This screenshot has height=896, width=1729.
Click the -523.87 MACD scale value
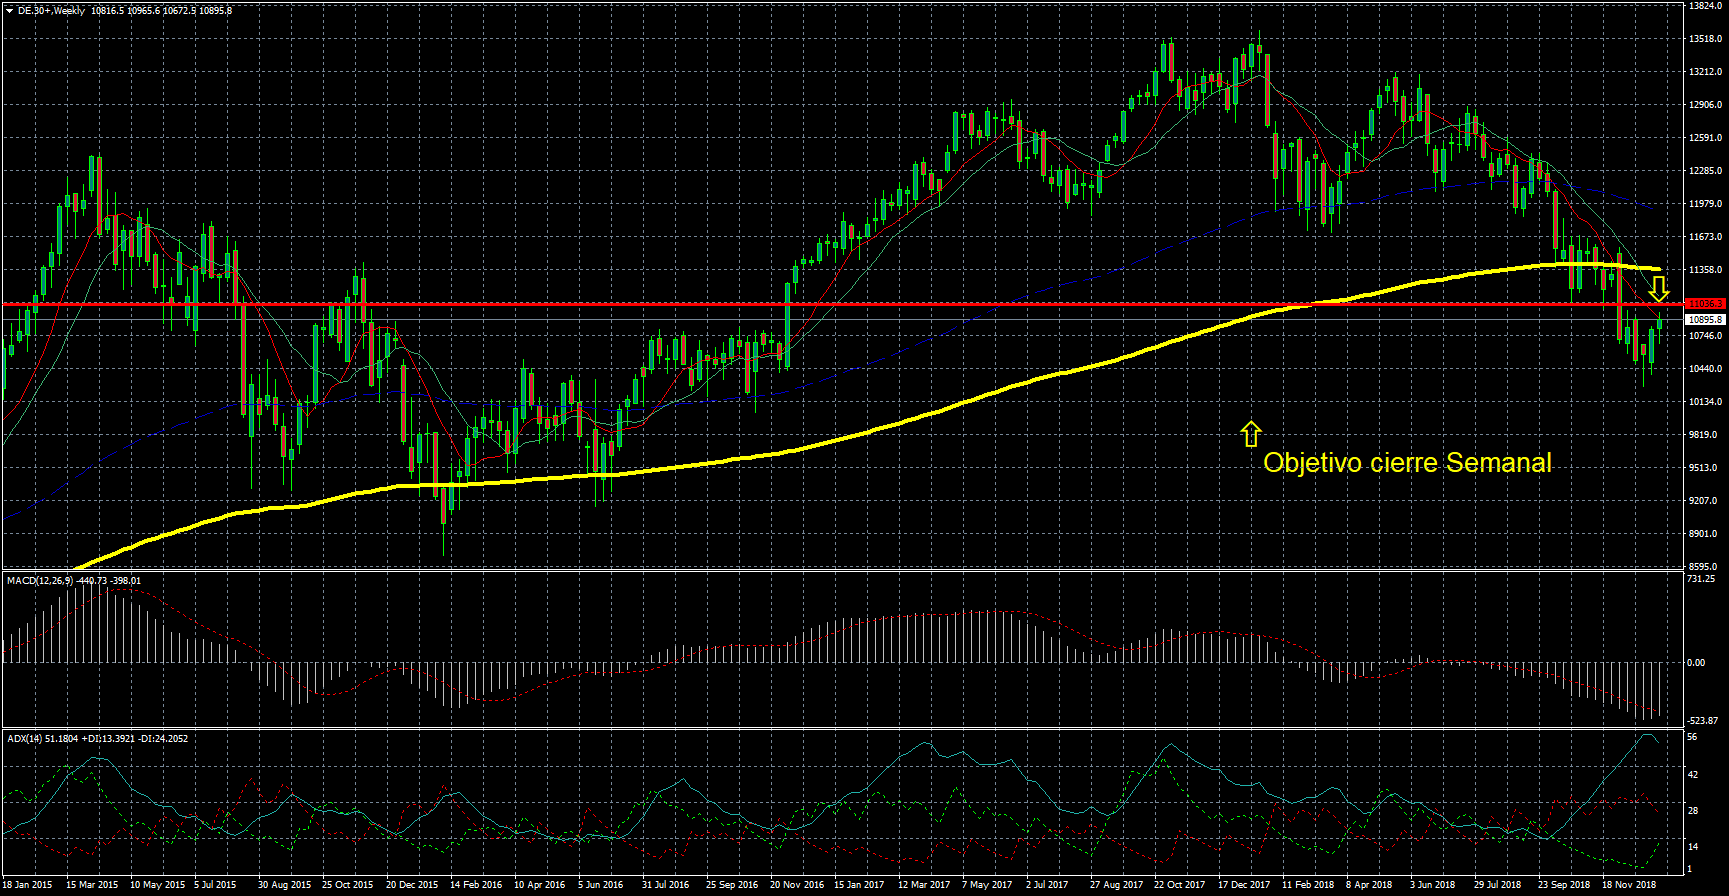tap(1702, 720)
